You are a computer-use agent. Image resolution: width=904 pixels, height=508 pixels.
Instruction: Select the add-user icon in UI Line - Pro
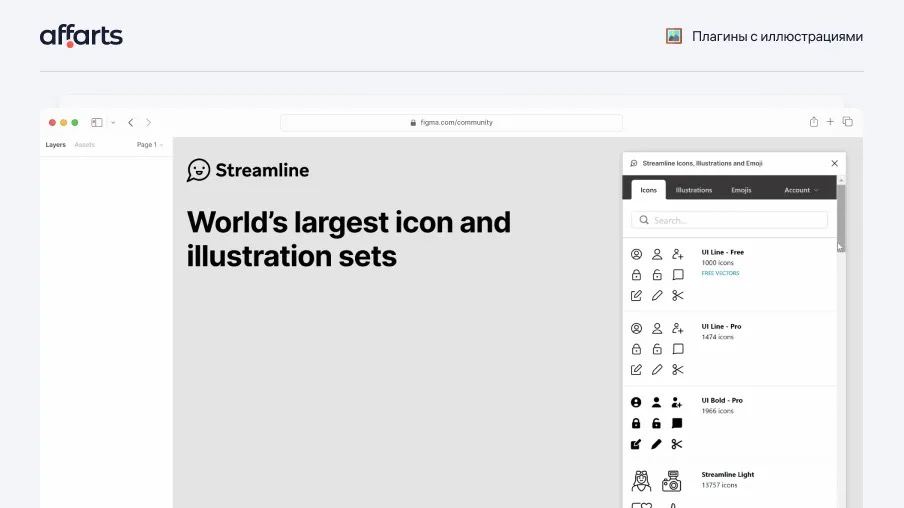(678, 328)
